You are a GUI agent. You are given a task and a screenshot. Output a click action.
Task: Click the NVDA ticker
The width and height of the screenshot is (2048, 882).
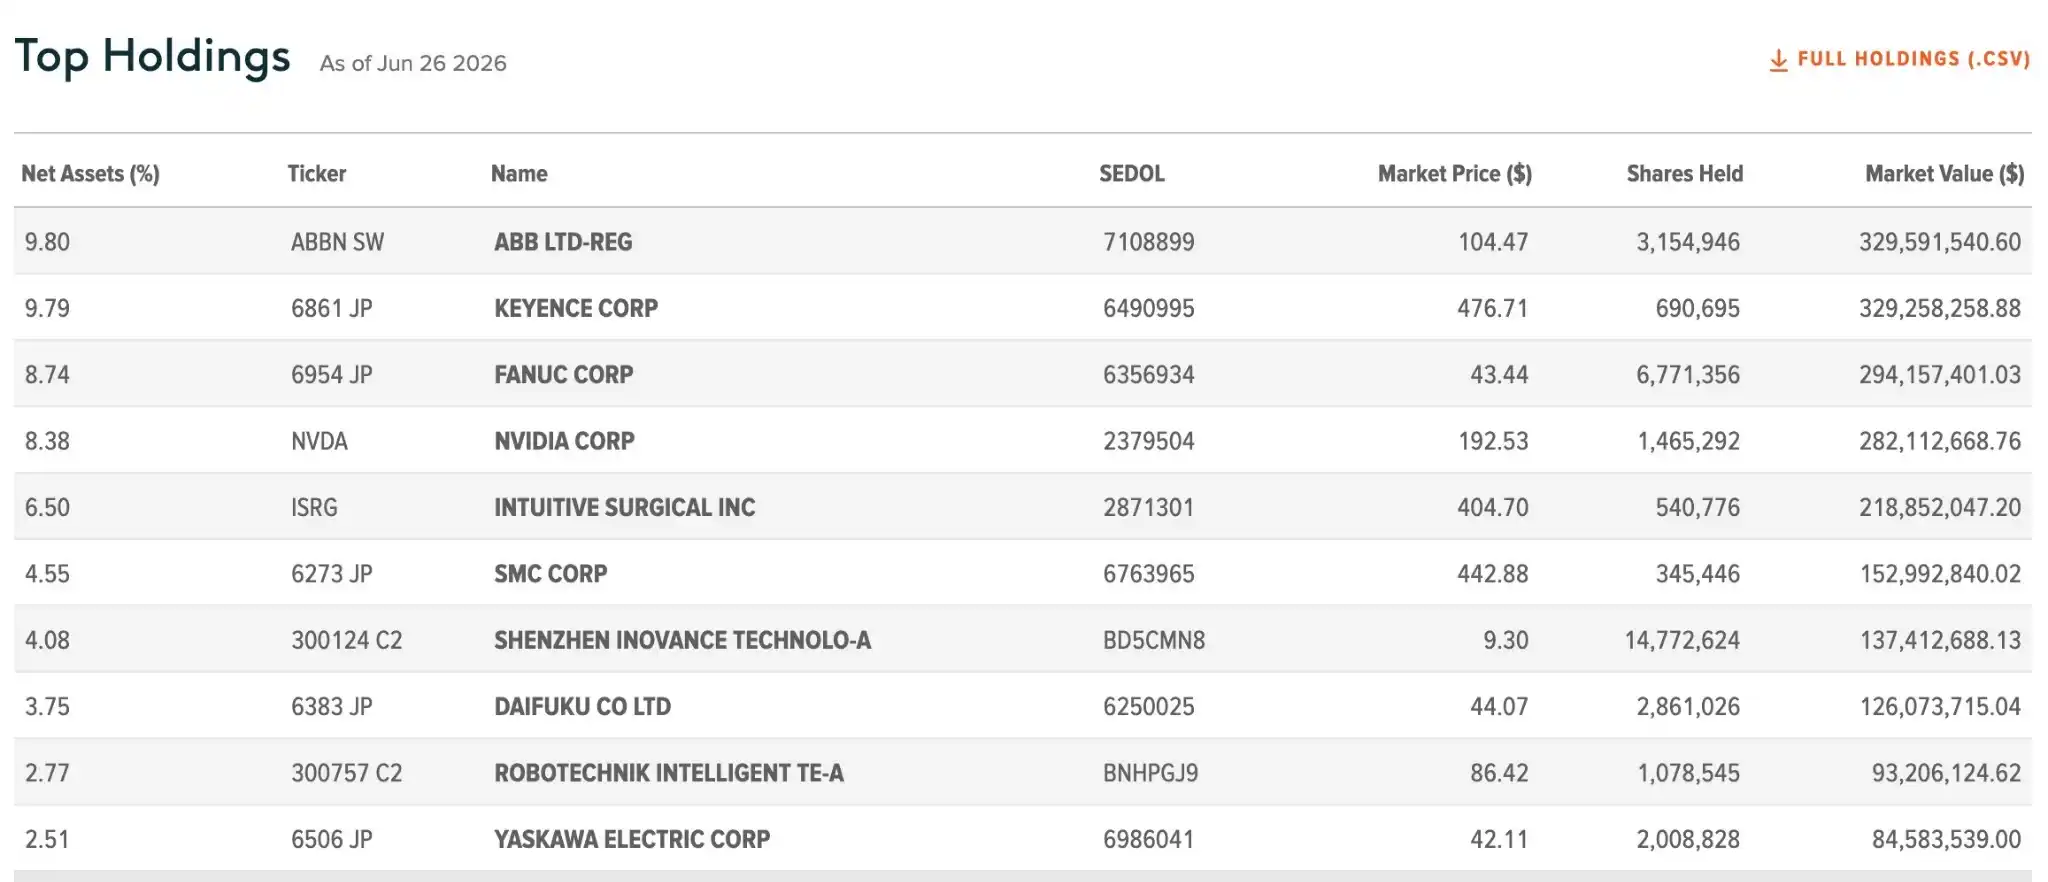click(x=319, y=441)
